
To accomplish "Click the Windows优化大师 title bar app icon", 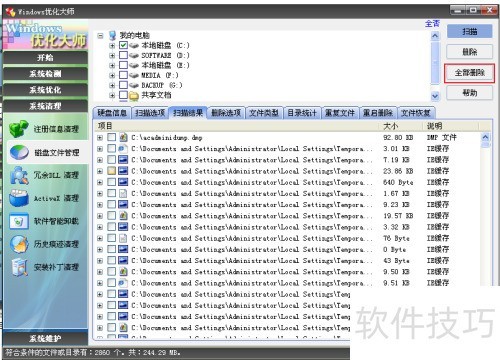I will point(10,12).
